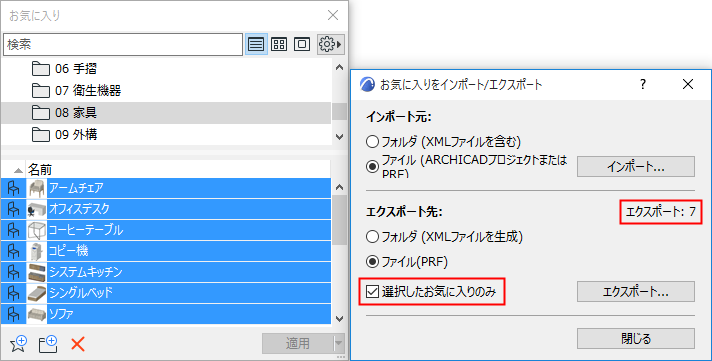Viewport: 712px width, 361px height.
Task: Click folder icon beside 09 外構
Action: [41, 134]
